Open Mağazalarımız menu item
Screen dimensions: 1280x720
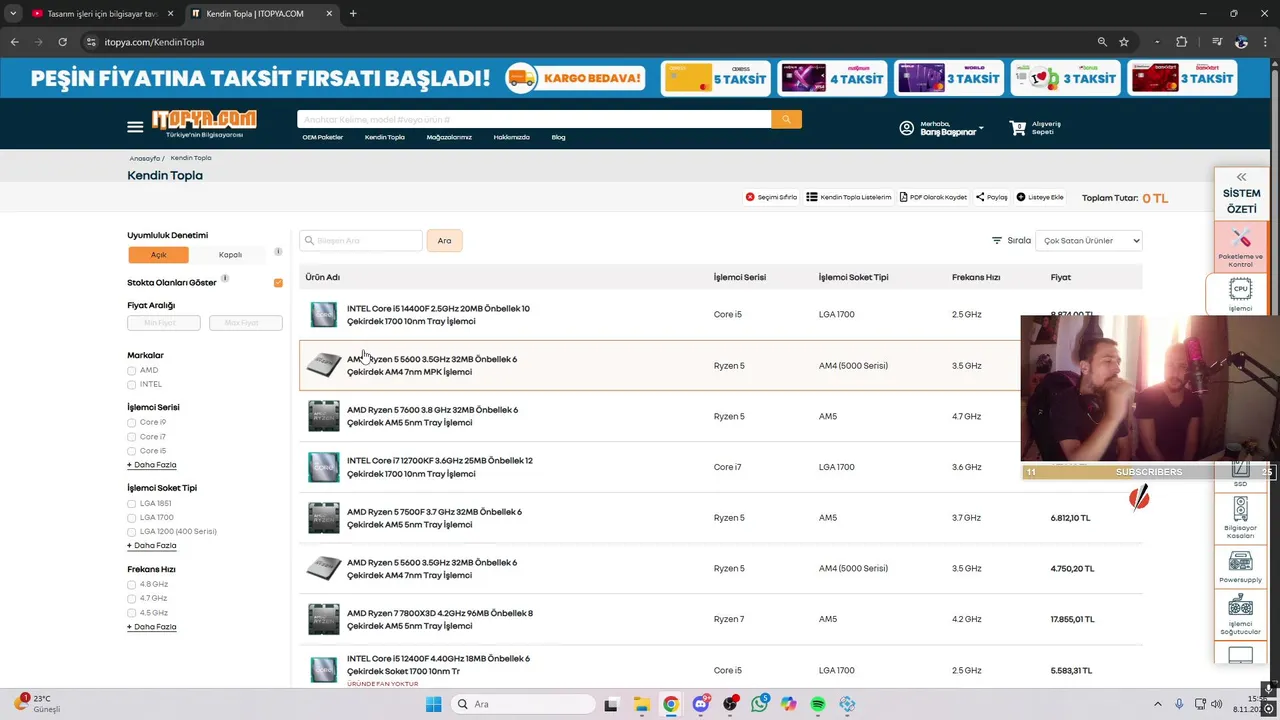coord(449,137)
